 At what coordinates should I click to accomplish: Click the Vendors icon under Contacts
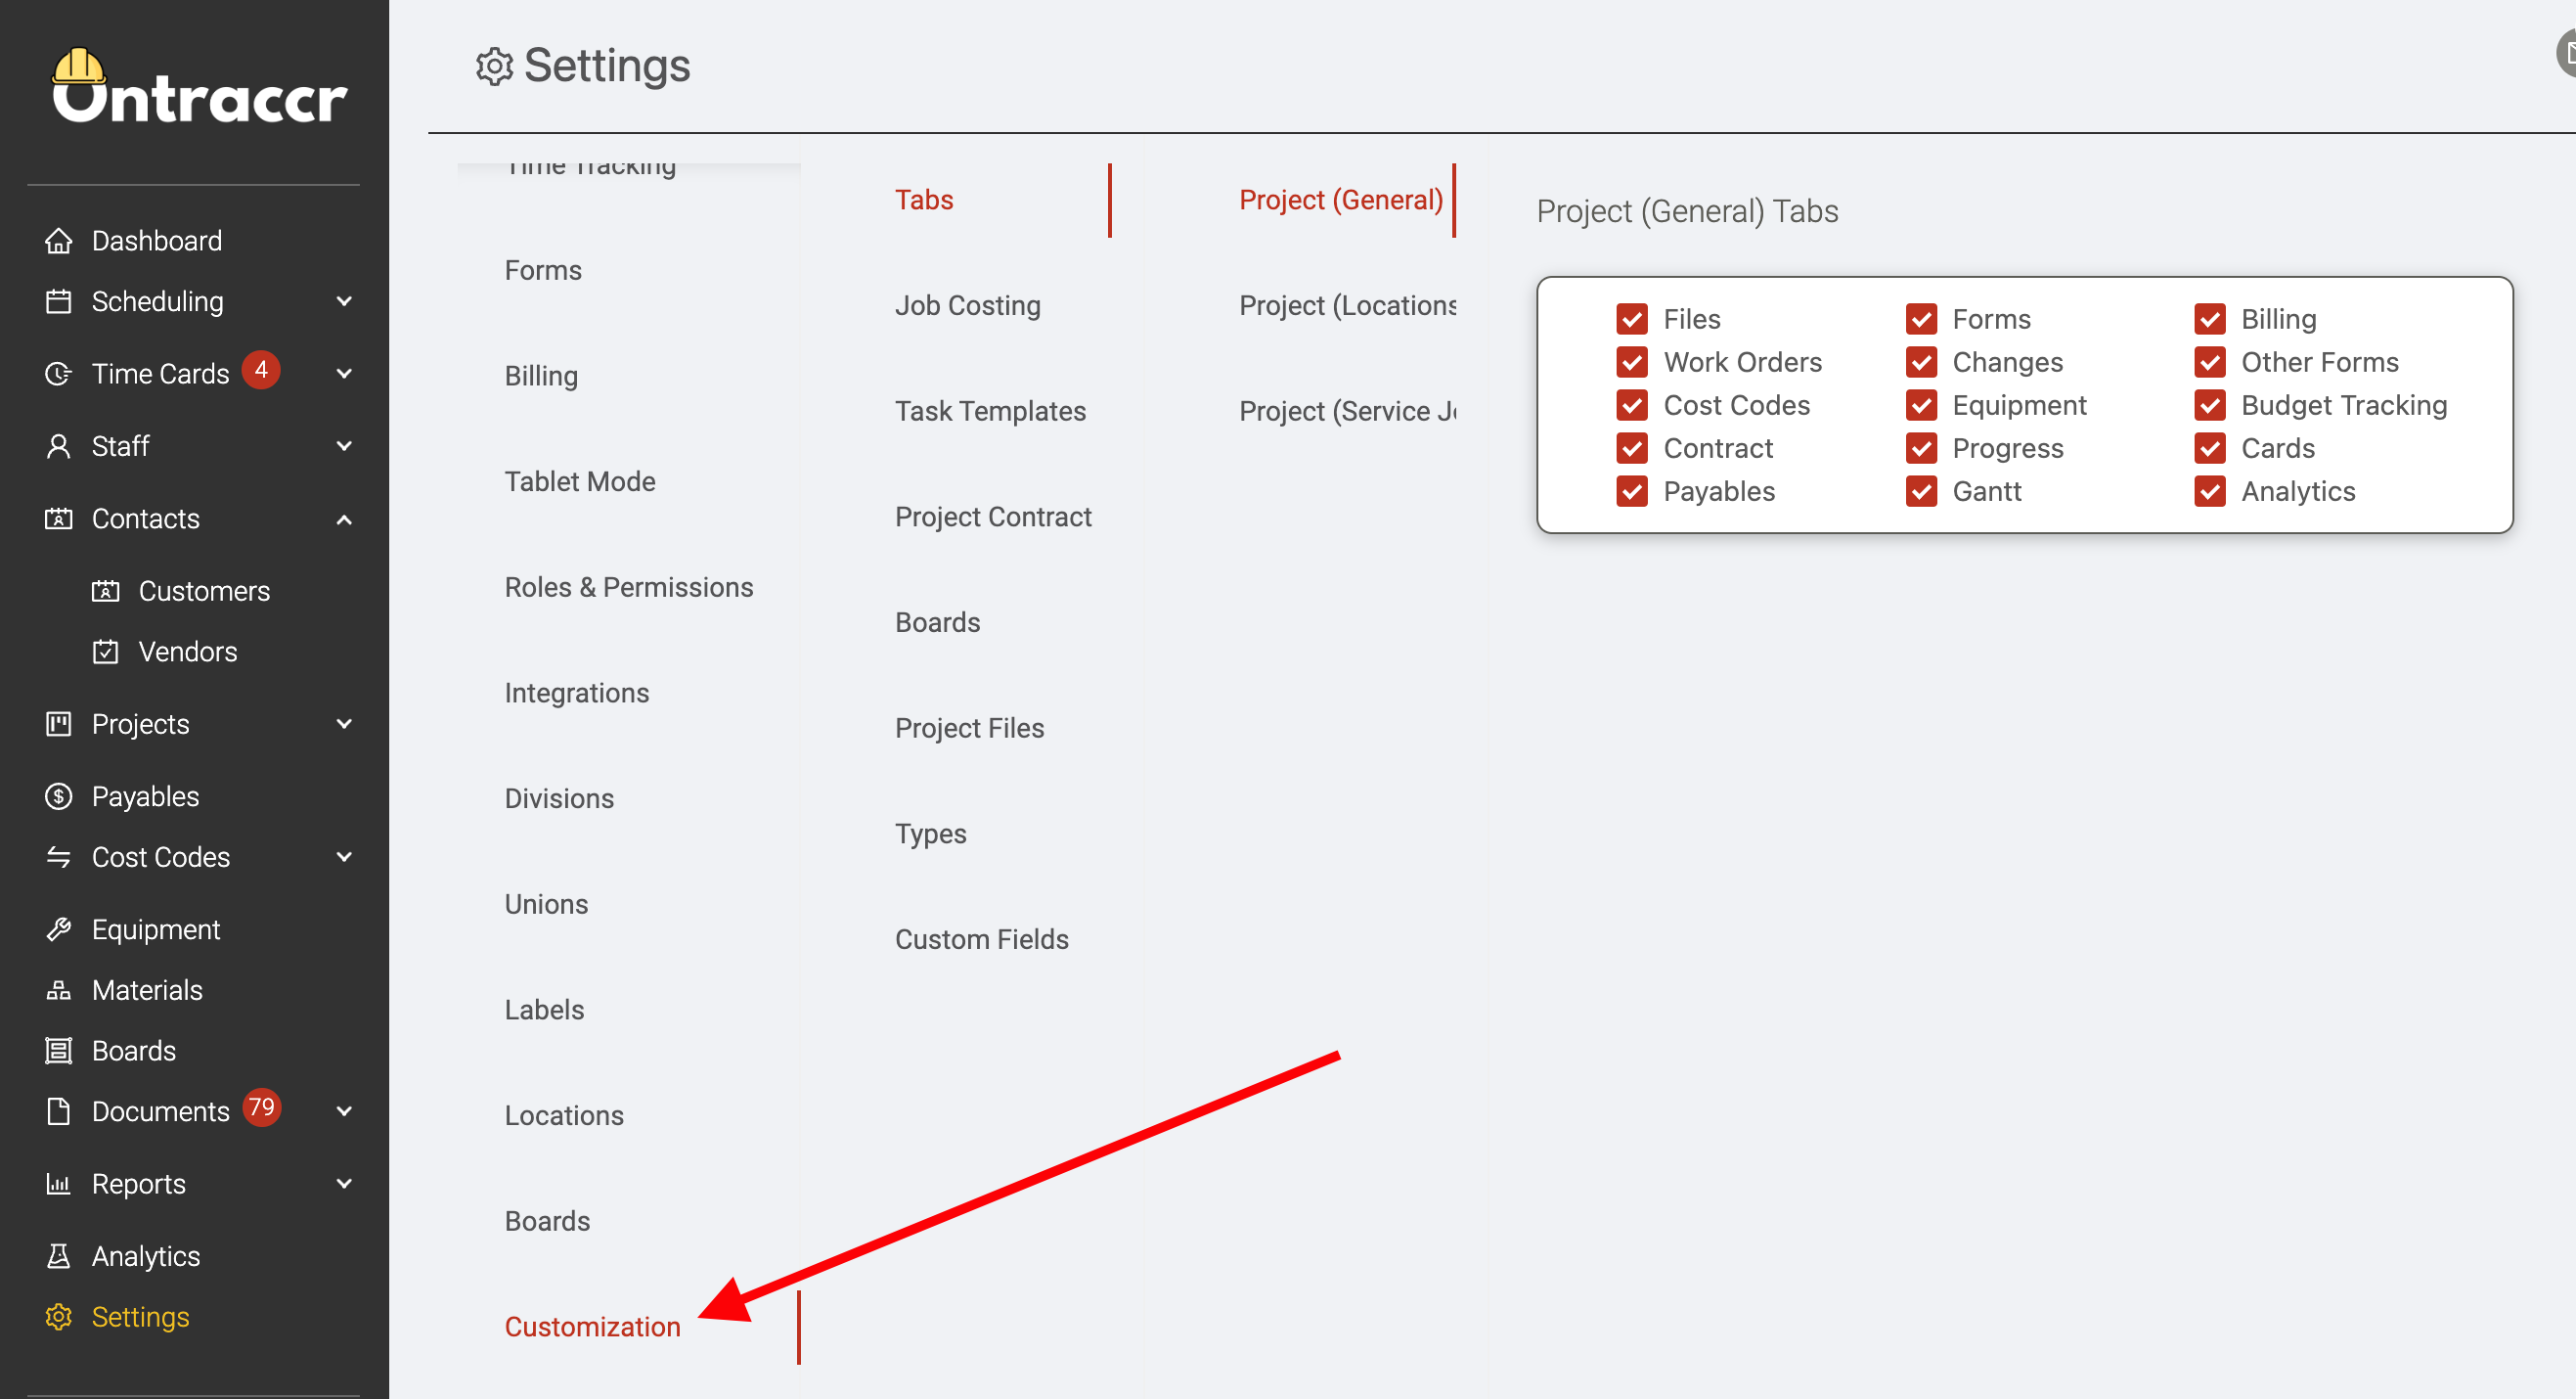coord(105,652)
